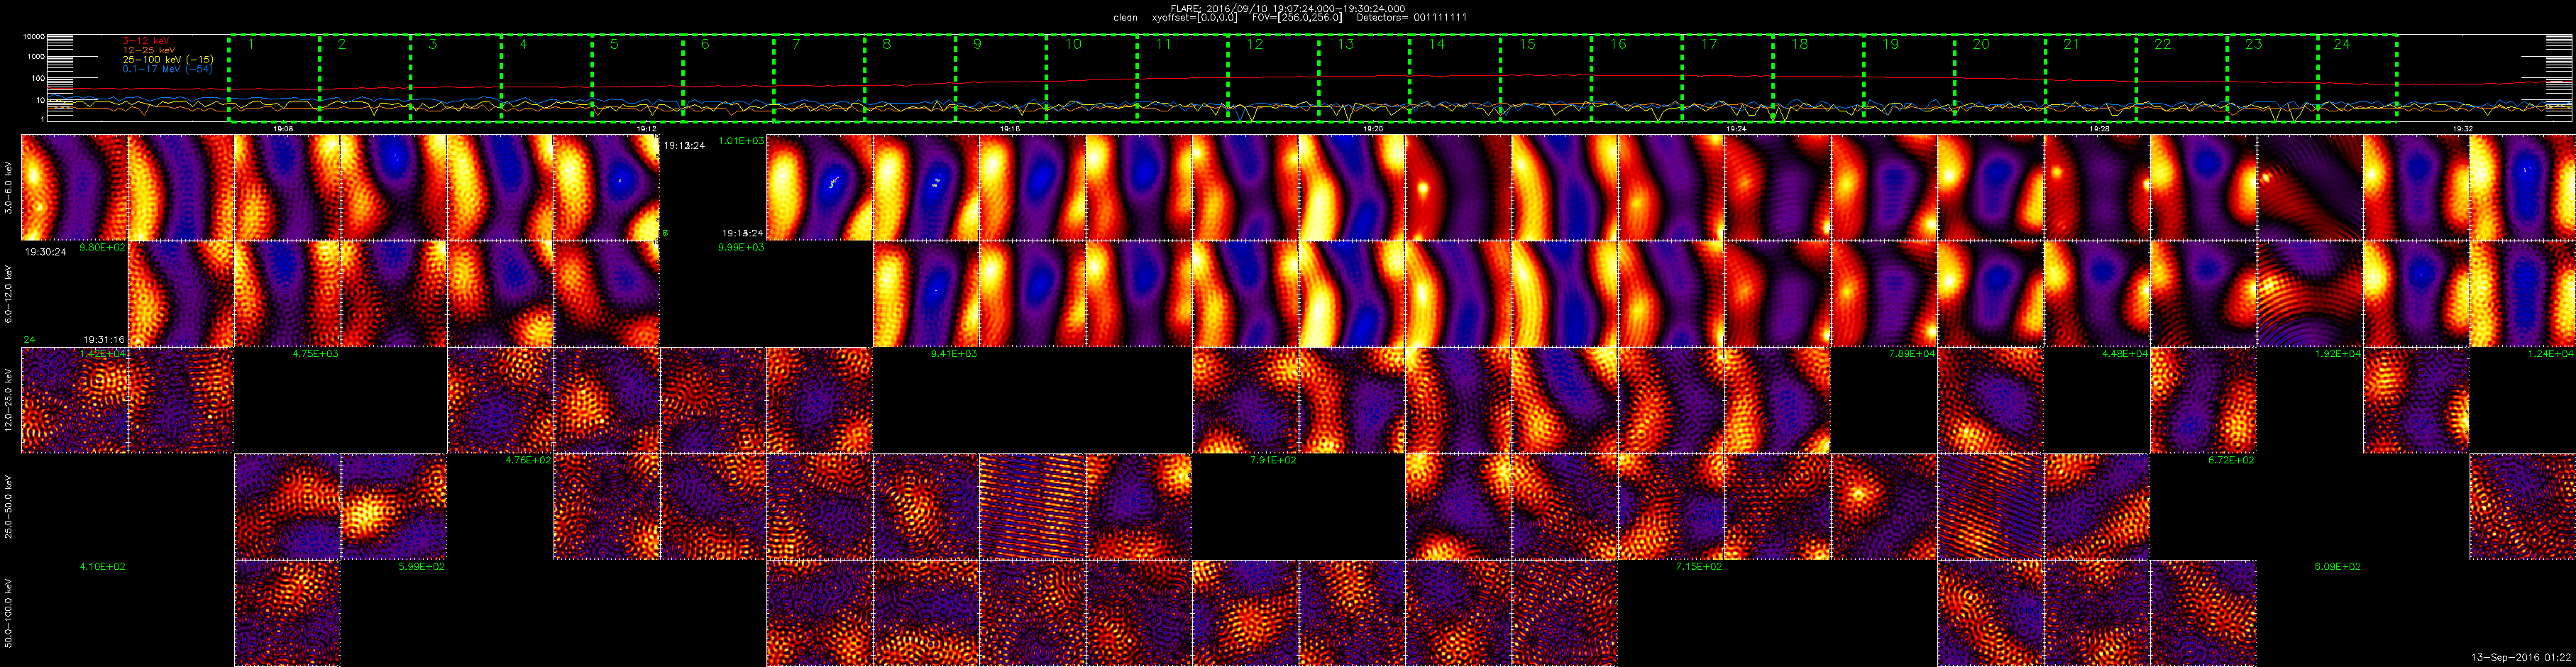Viewport: 2576px width, 667px height.
Task: Click the 9.99E+03 value label
Action: coord(741,247)
